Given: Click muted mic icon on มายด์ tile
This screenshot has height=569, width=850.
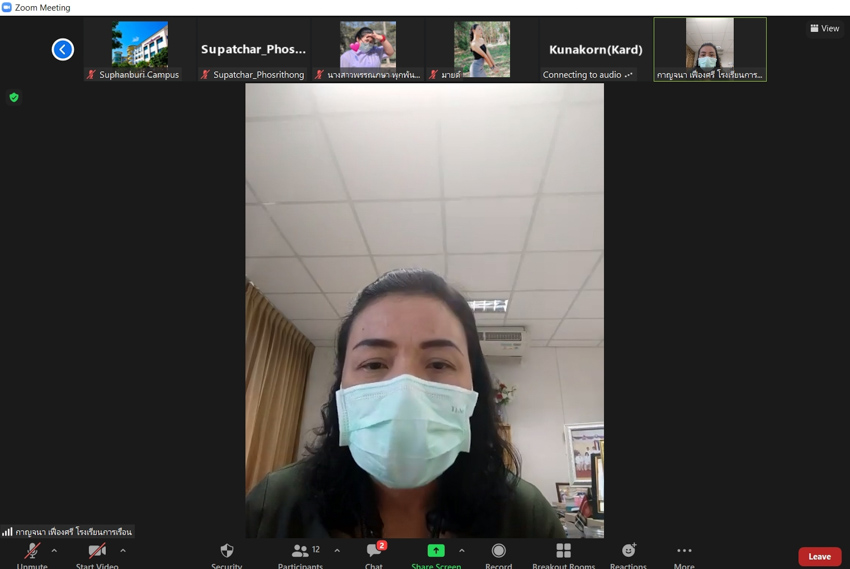Looking at the screenshot, I should coord(433,75).
